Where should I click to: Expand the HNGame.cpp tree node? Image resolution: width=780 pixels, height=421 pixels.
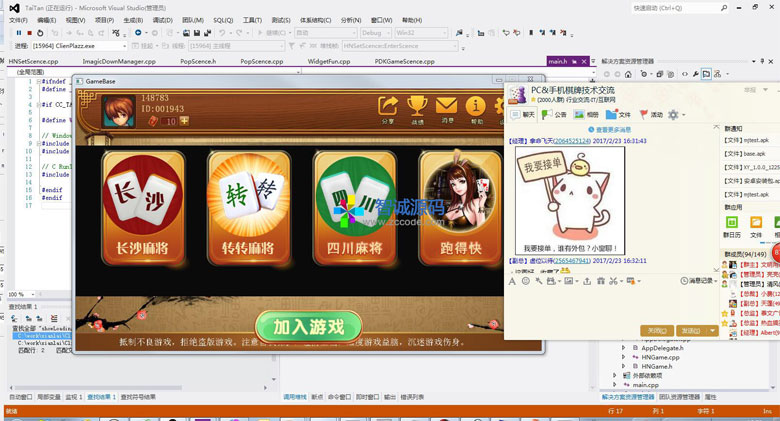coord(622,356)
